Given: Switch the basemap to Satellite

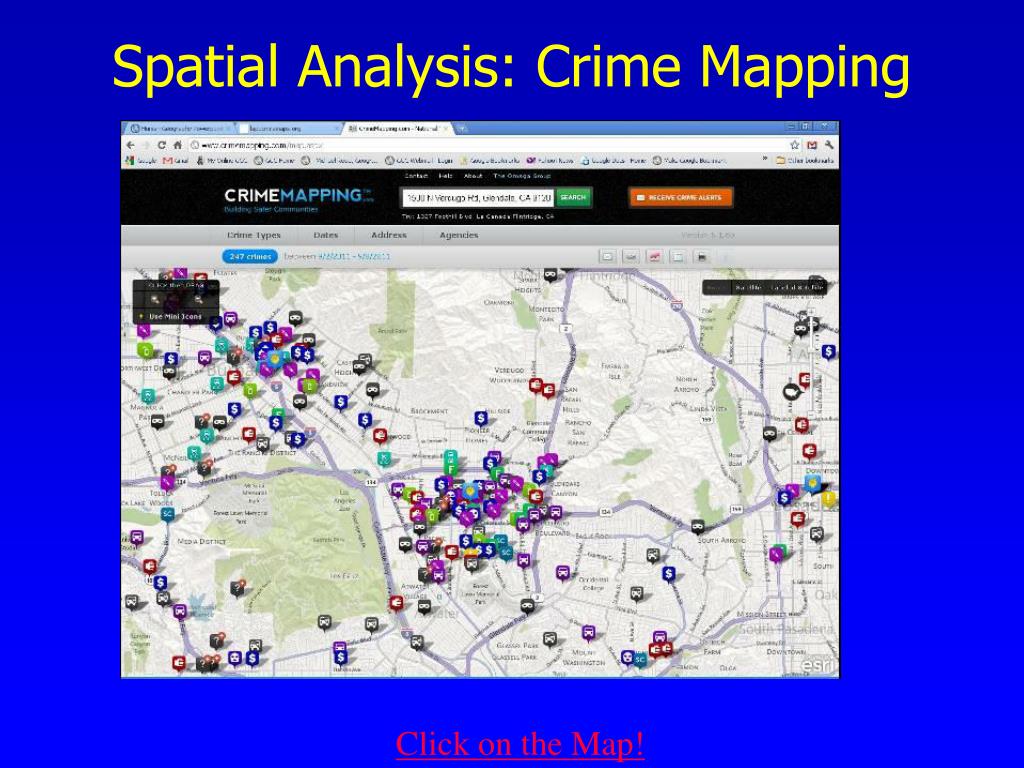Looking at the screenshot, I should (748, 287).
